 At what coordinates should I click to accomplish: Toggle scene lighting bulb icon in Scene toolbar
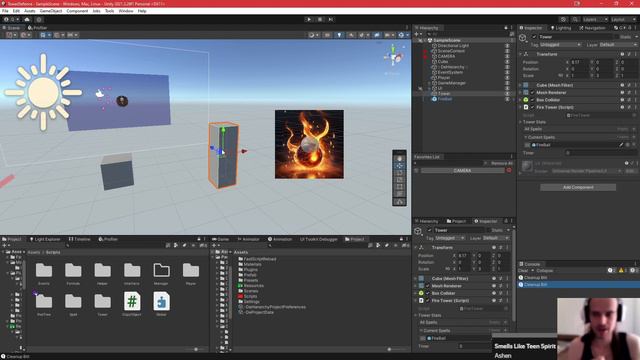click(339, 35)
